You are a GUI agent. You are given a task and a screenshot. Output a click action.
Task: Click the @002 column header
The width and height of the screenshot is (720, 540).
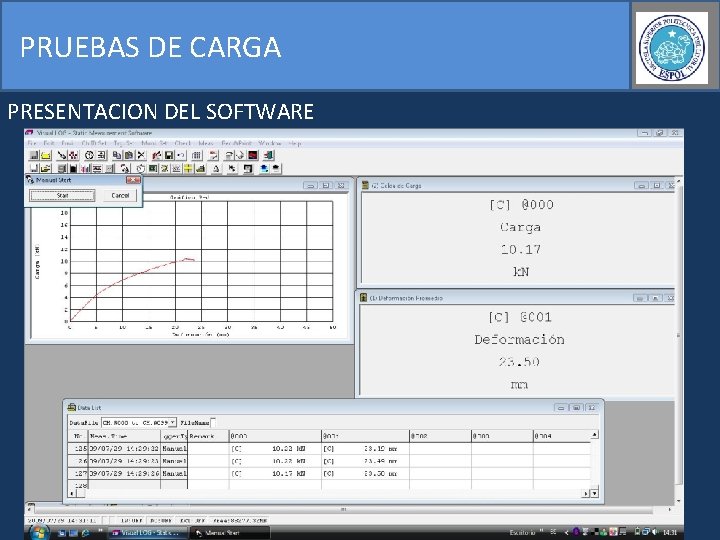pos(440,436)
